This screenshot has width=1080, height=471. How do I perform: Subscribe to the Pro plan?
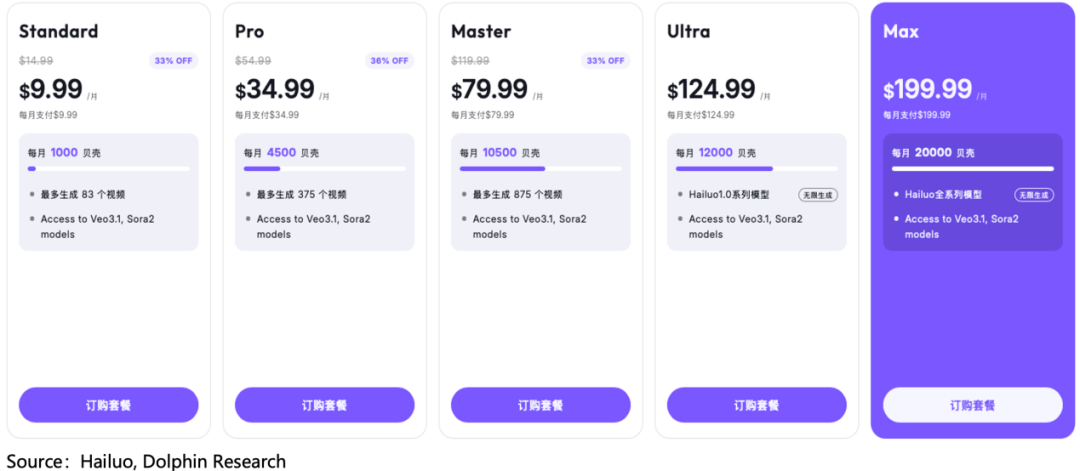coord(324,405)
